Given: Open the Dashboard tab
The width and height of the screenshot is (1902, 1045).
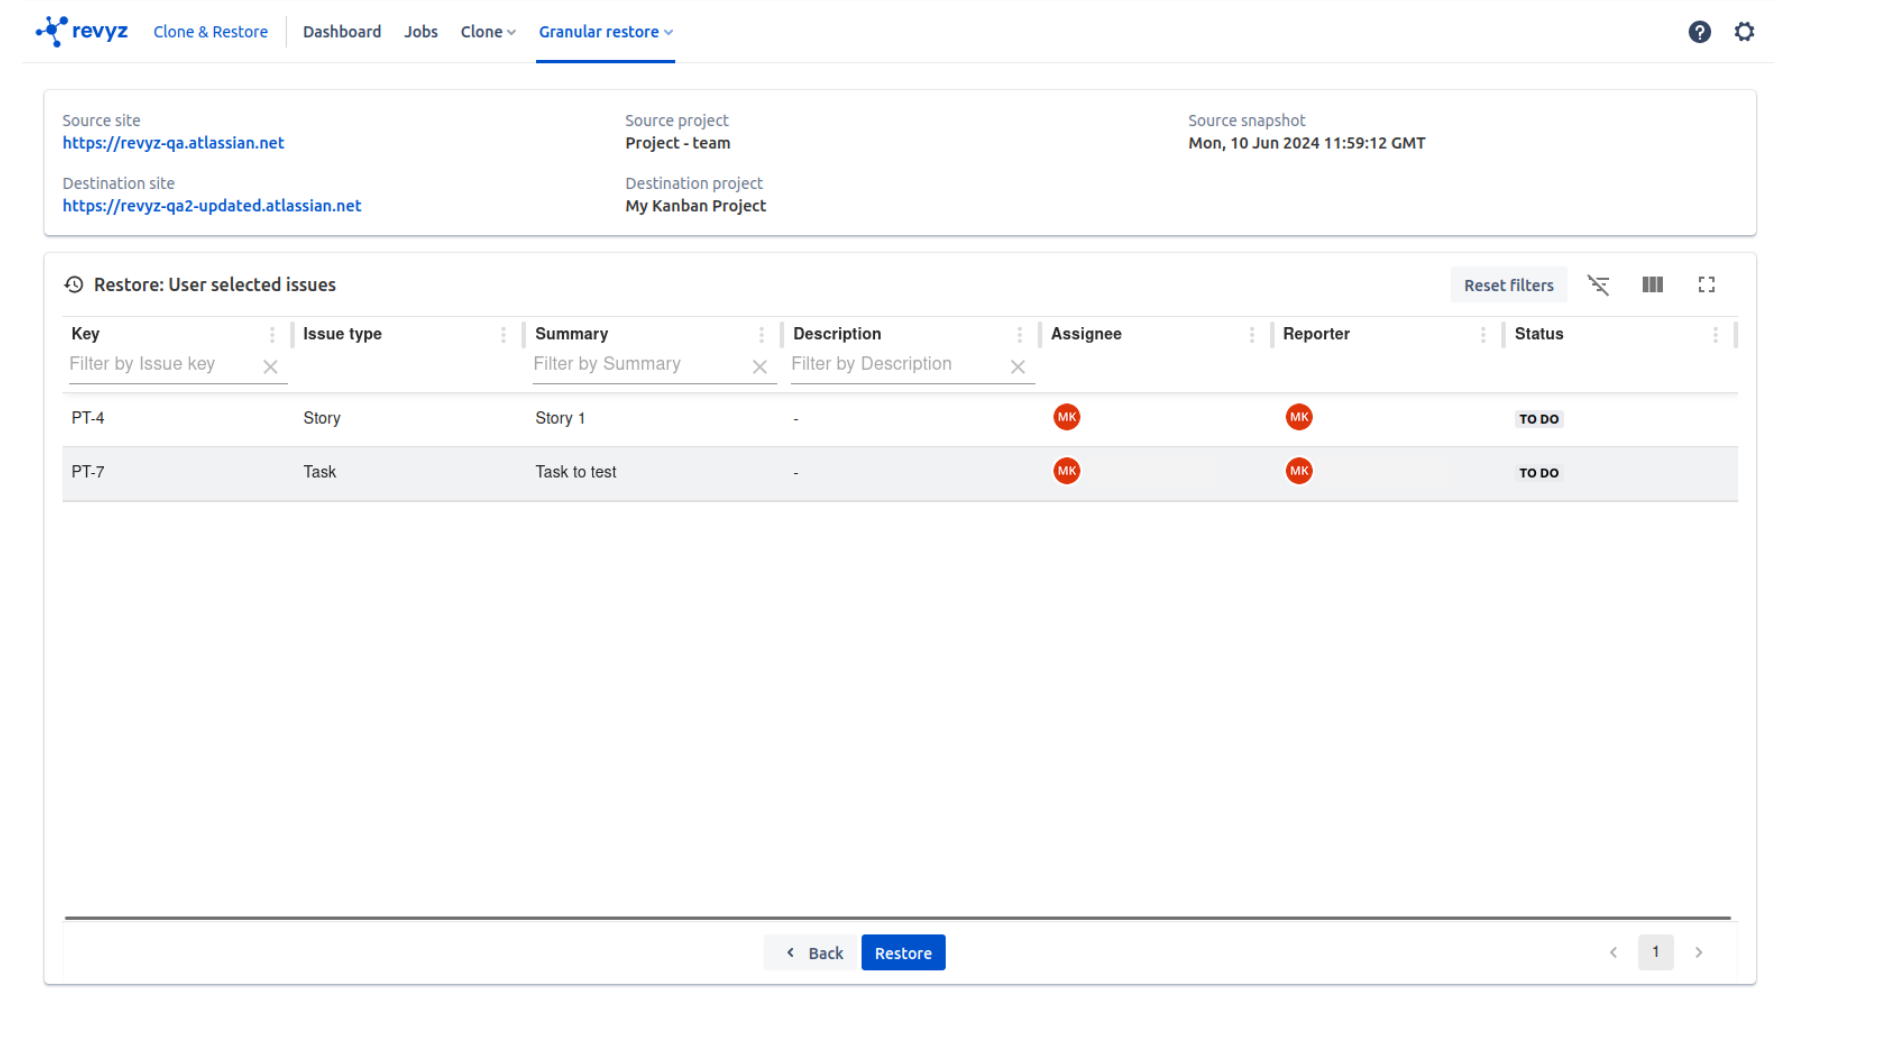Looking at the screenshot, I should pyautogui.click(x=342, y=32).
